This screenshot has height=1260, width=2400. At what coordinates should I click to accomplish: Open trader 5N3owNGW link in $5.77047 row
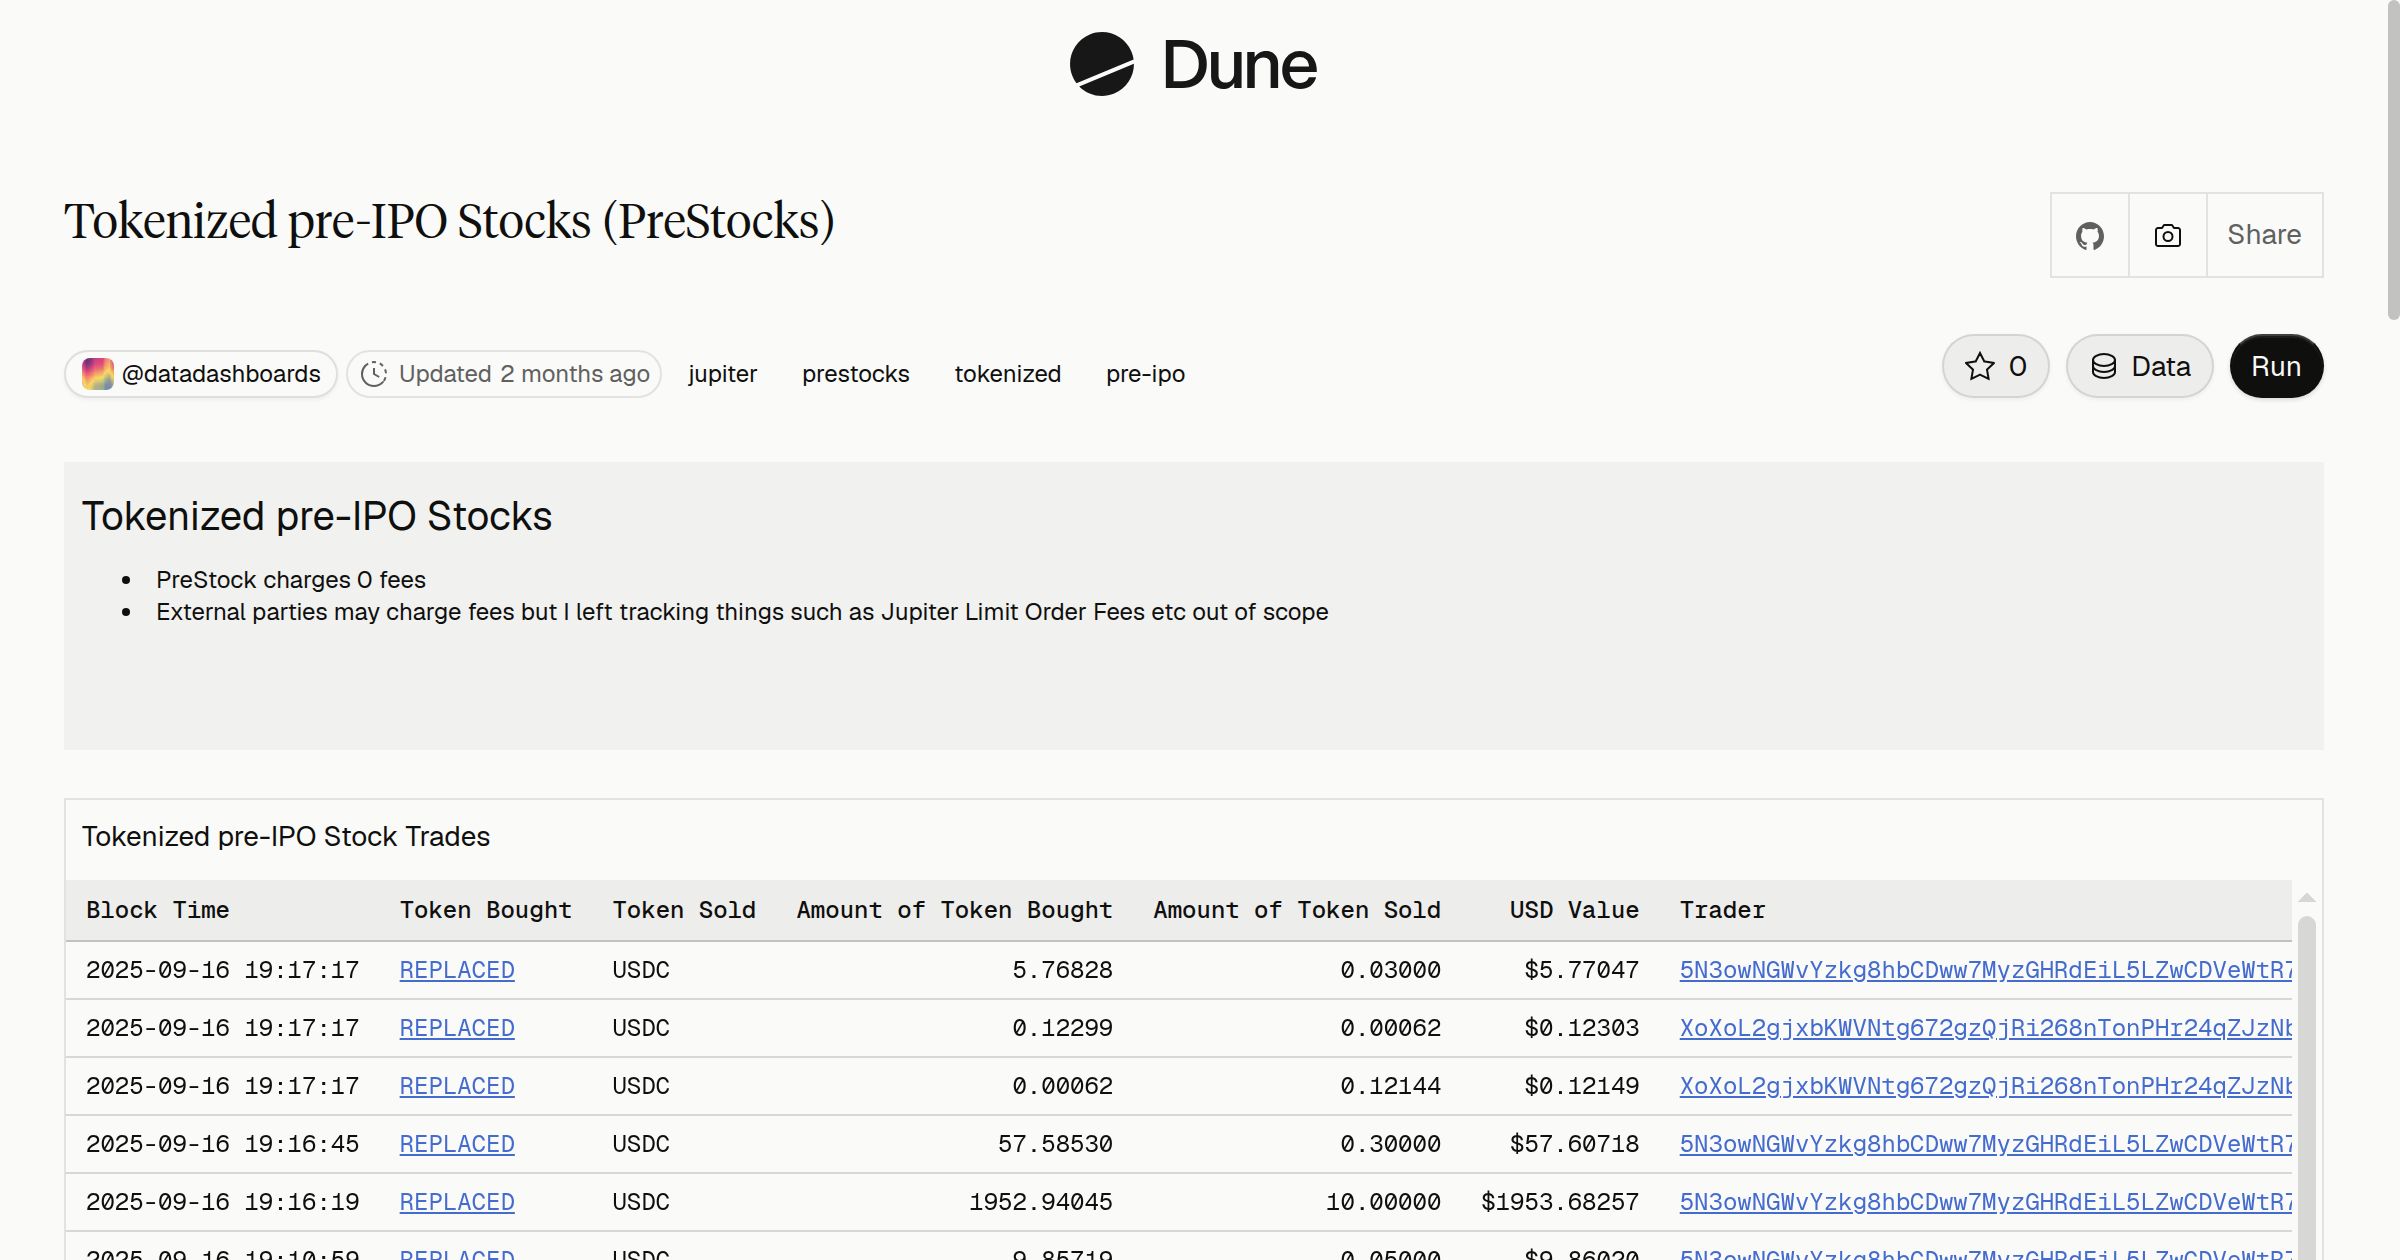pyautogui.click(x=1985, y=970)
